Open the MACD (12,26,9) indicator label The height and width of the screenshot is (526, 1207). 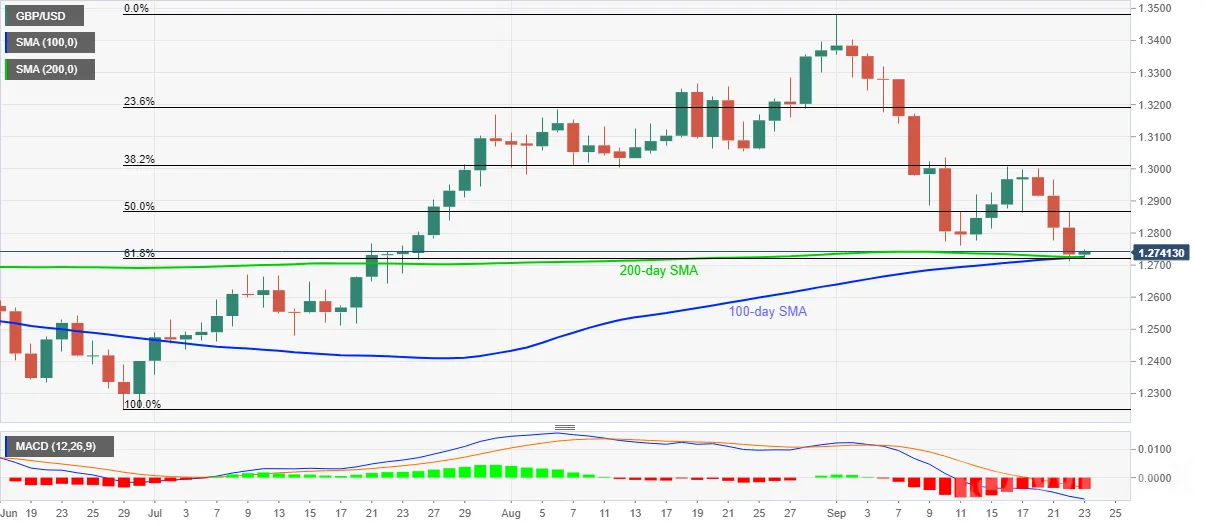point(59,444)
